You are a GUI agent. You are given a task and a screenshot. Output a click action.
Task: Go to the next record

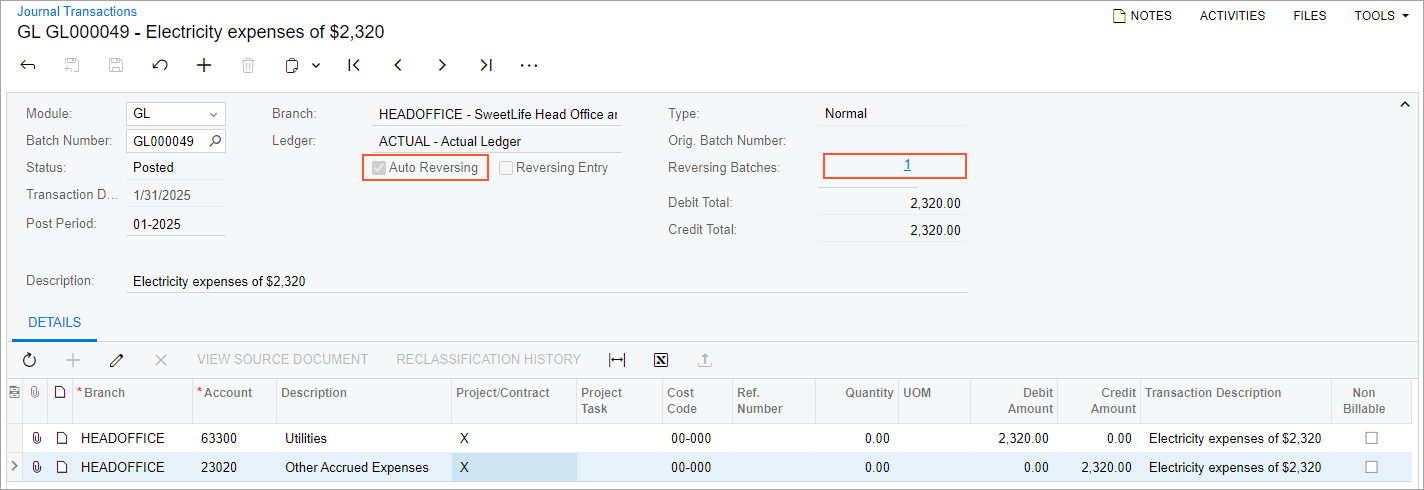click(x=442, y=65)
